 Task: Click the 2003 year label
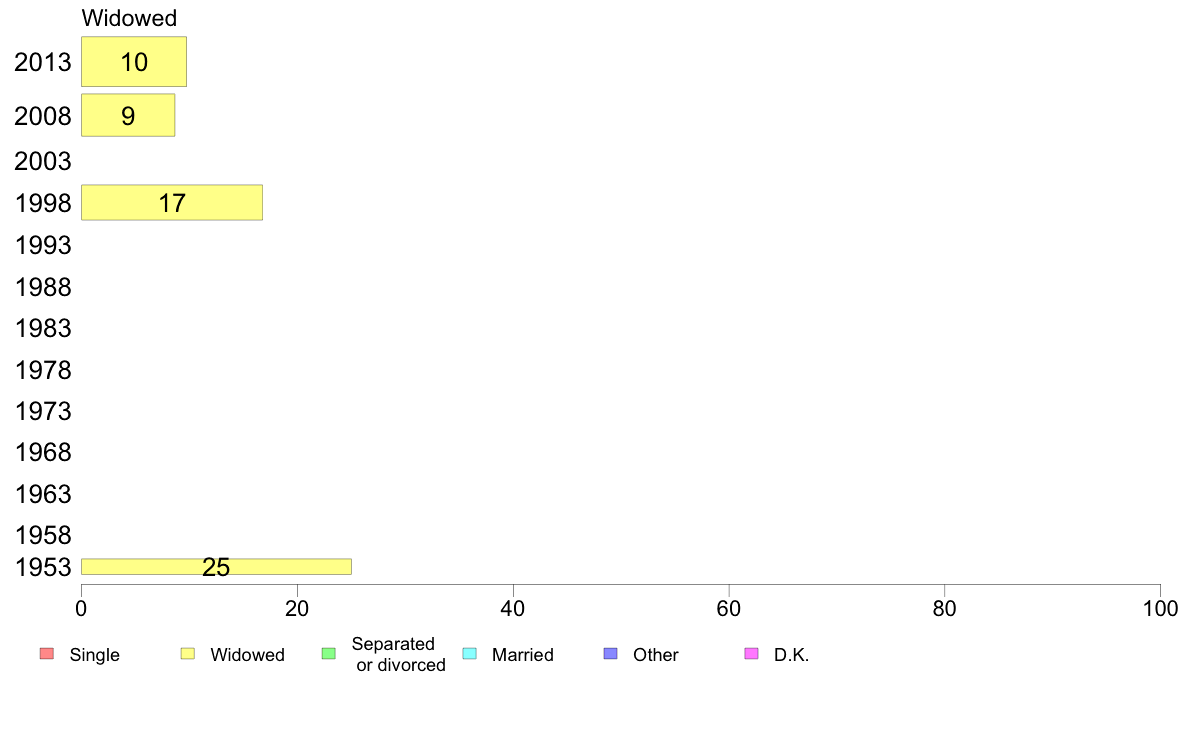click(x=42, y=161)
